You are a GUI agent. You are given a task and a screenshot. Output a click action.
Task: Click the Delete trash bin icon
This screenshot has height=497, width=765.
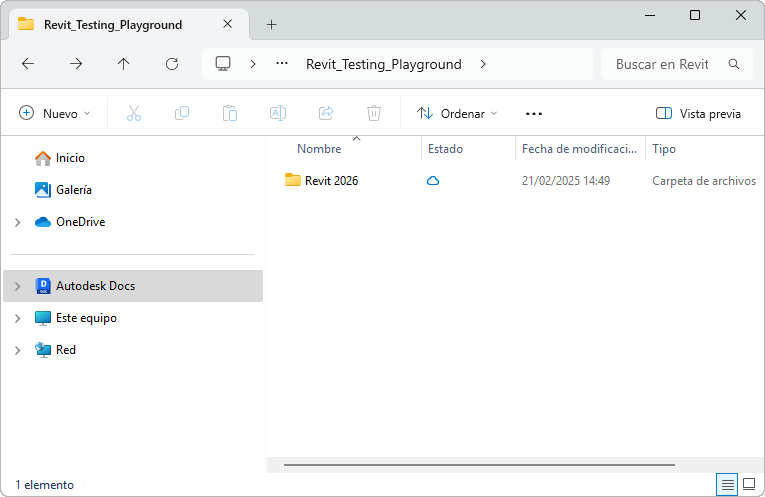(374, 114)
